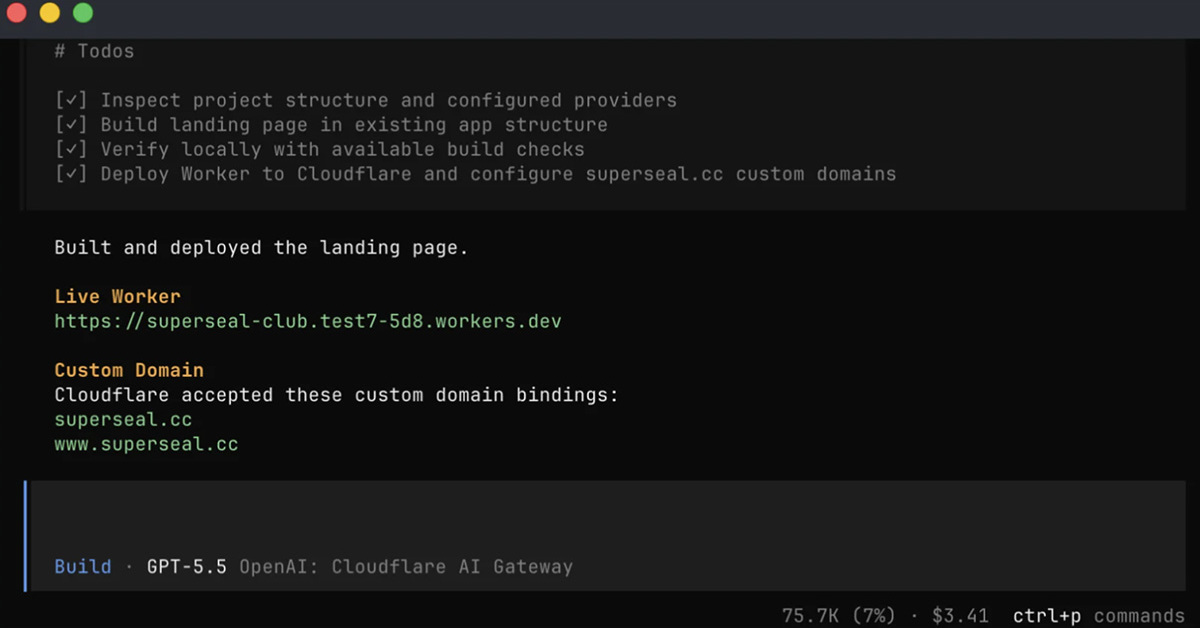
Task: Click the OpenAI: Cloudflare AI Gateway provider label
Action: (406, 567)
